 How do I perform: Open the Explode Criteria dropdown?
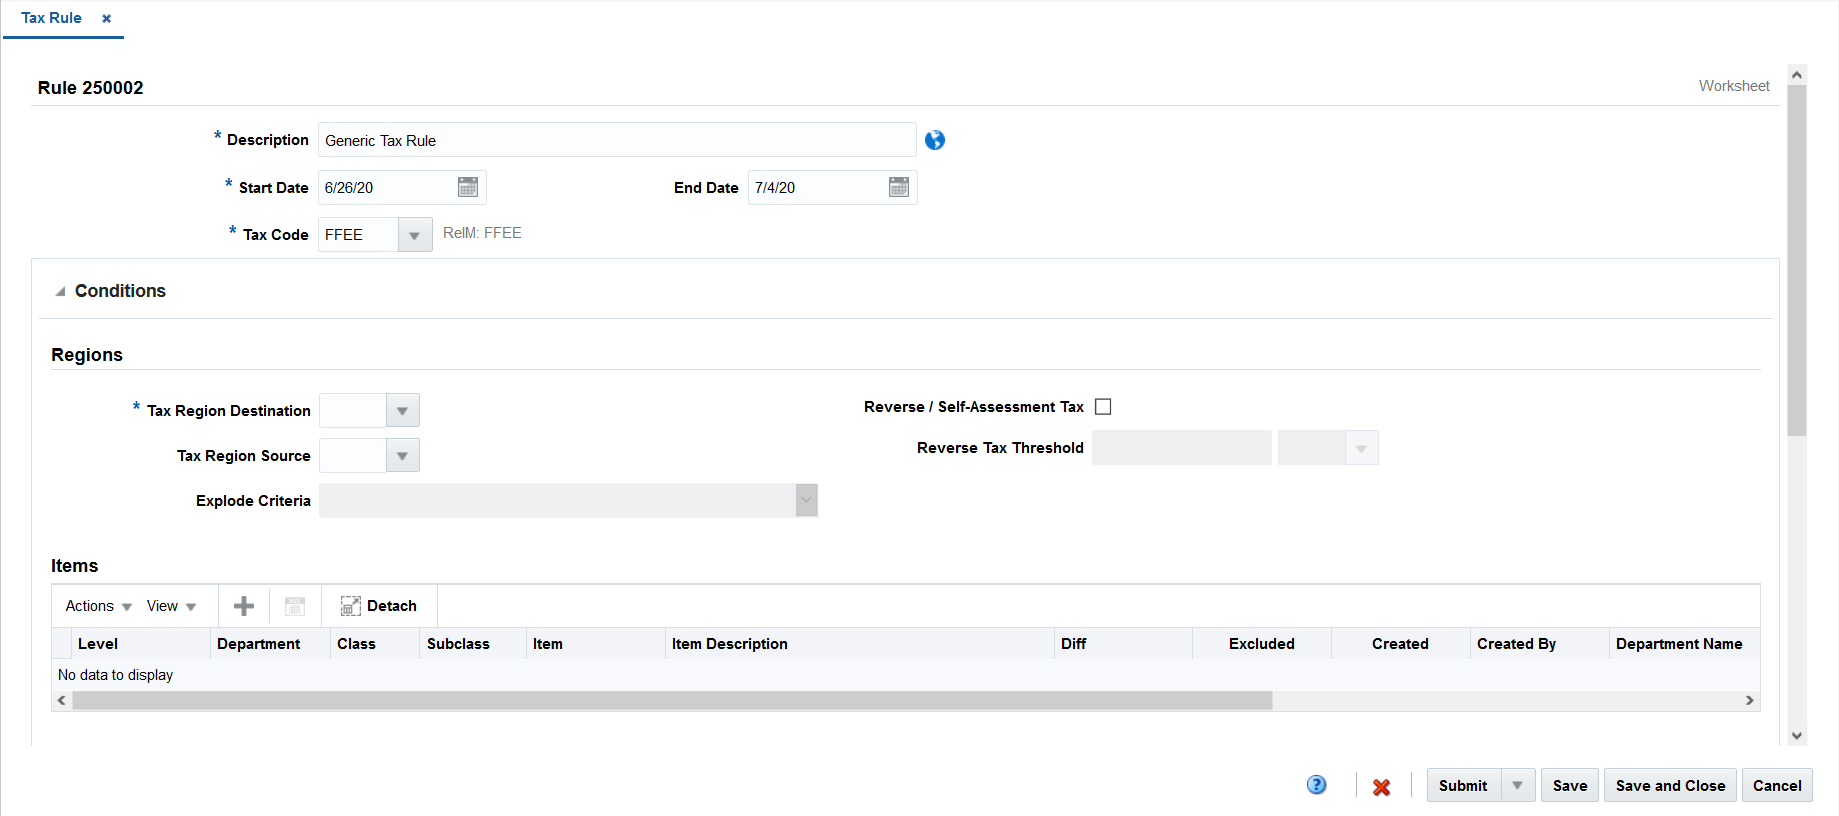(x=806, y=500)
